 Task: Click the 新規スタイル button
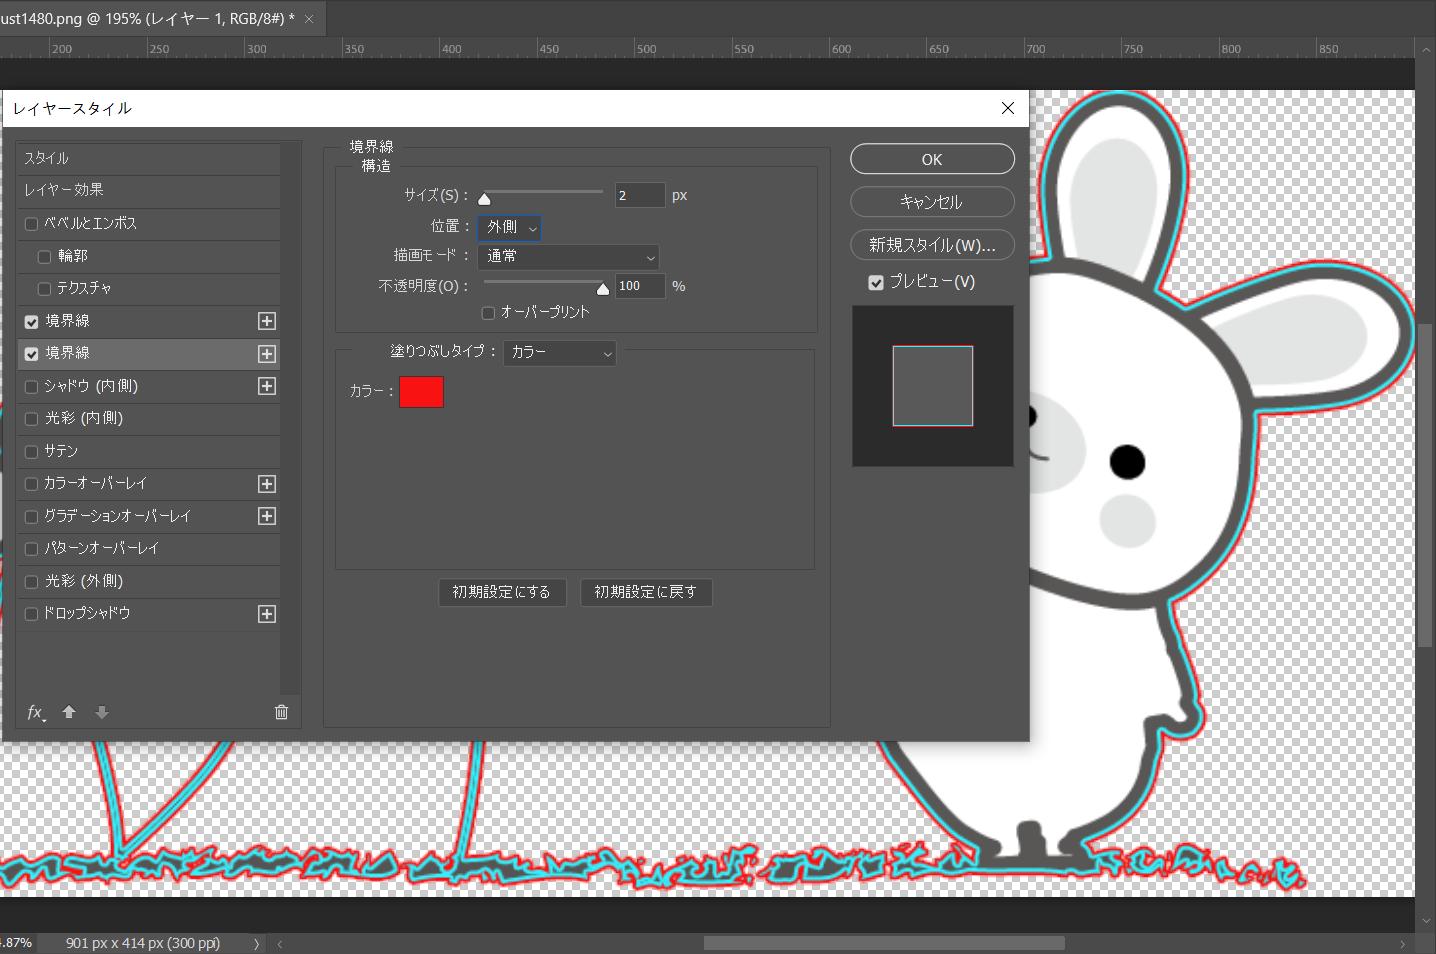(932, 245)
